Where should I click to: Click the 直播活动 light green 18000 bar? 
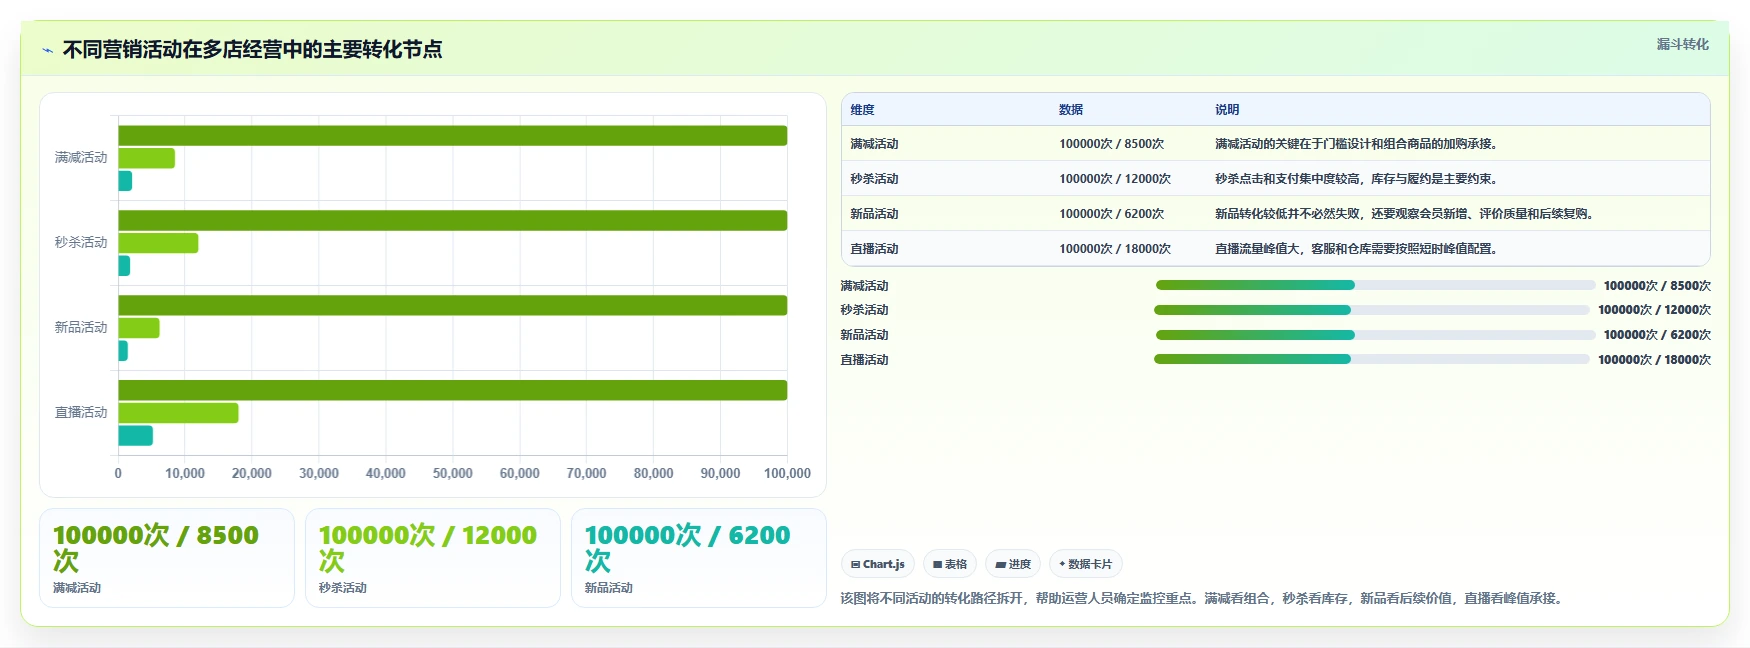point(178,413)
